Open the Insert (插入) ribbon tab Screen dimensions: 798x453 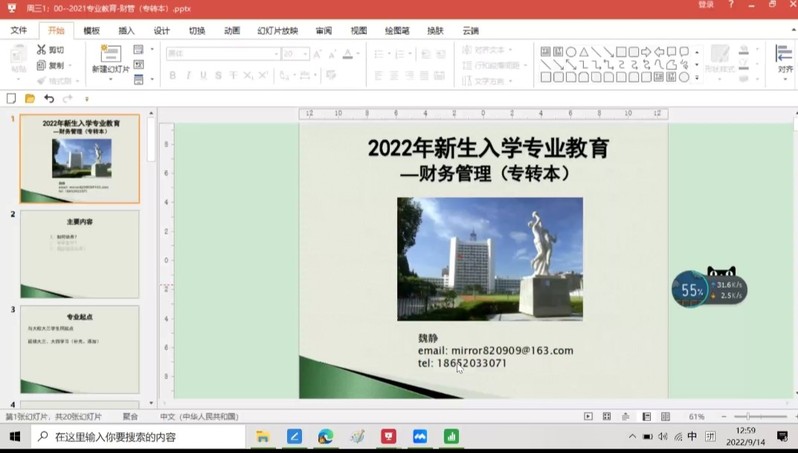click(126, 31)
